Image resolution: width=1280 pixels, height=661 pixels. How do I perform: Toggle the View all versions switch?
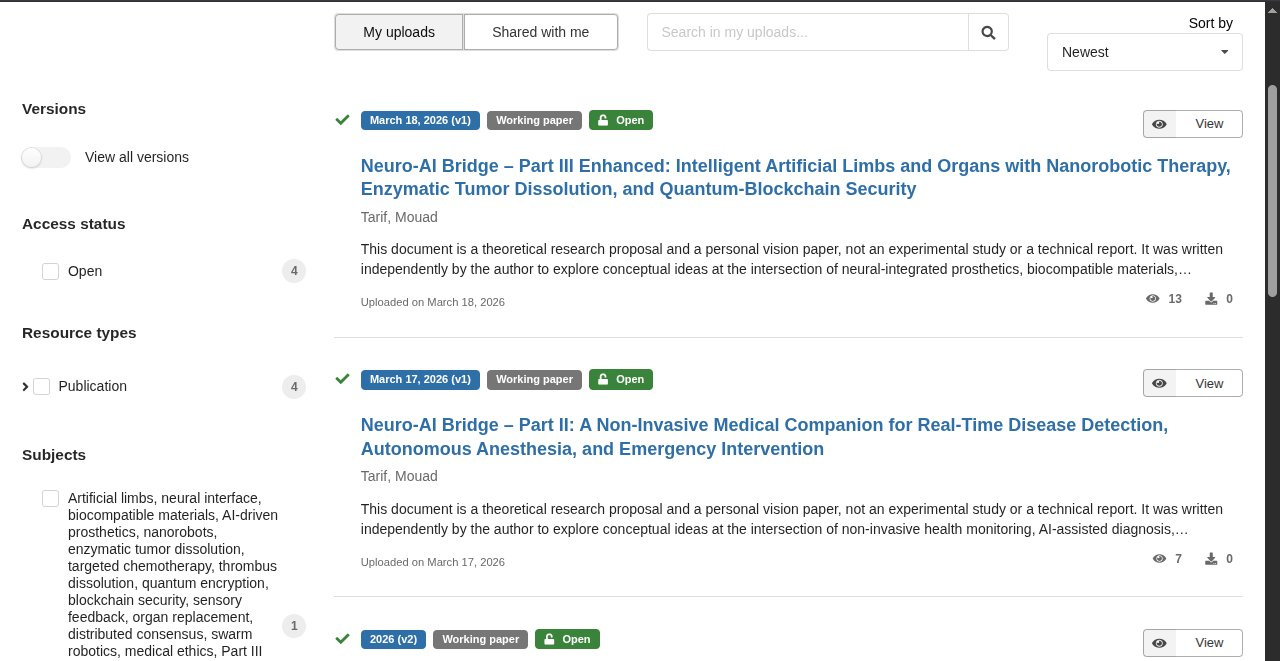pyautogui.click(x=46, y=157)
